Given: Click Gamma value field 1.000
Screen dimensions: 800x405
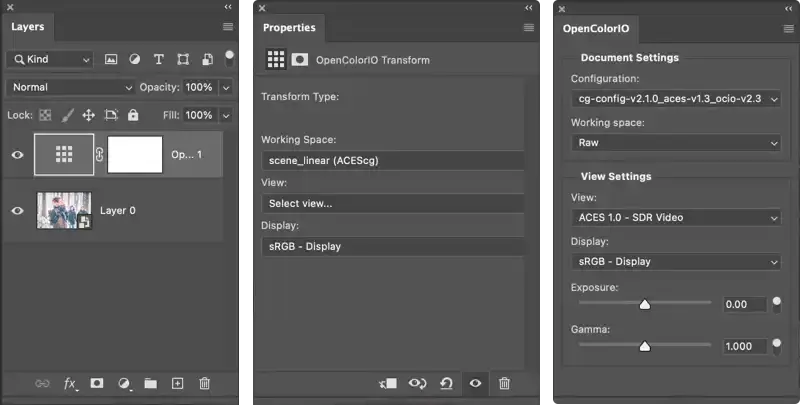Looking at the screenshot, I should [x=745, y=346].
